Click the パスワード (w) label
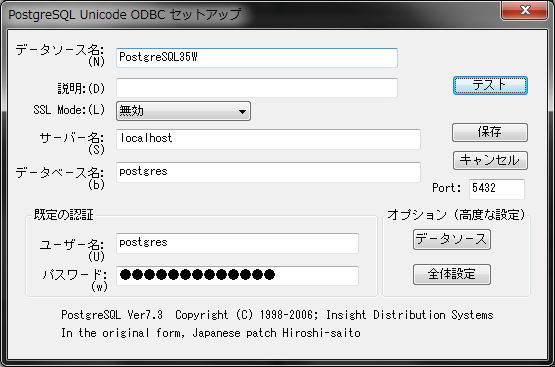The height and width of the screenshot is (367, 555). tap(74, 280)
